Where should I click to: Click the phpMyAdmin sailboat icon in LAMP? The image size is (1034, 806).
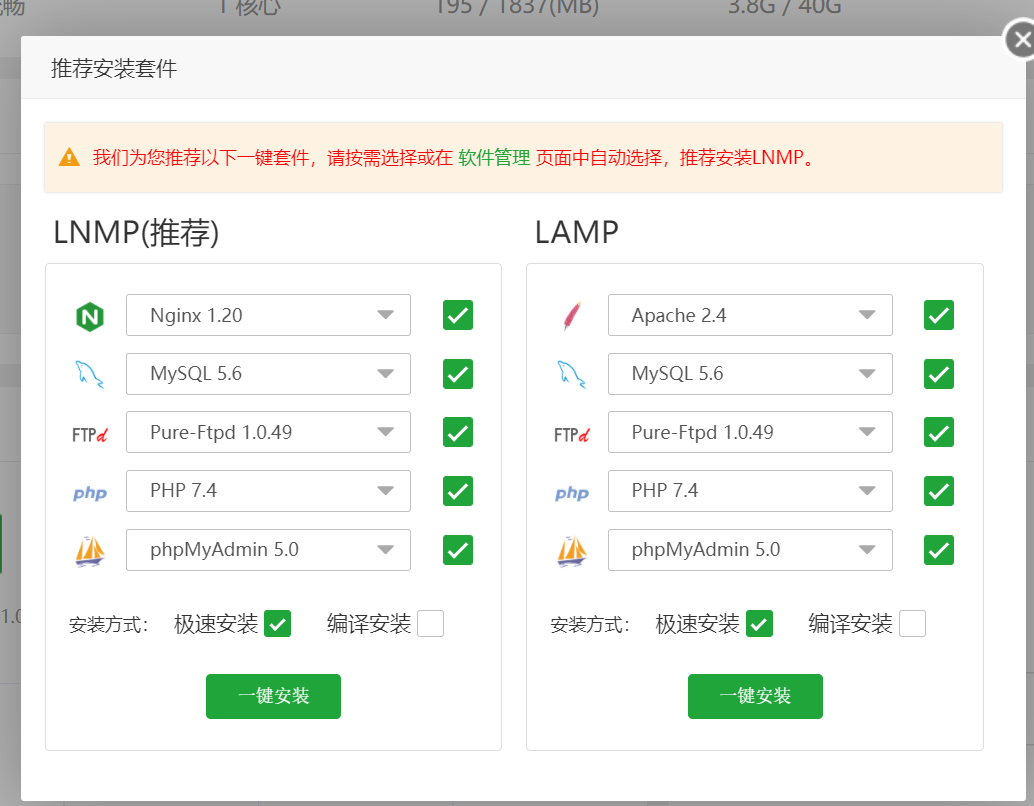572,551
